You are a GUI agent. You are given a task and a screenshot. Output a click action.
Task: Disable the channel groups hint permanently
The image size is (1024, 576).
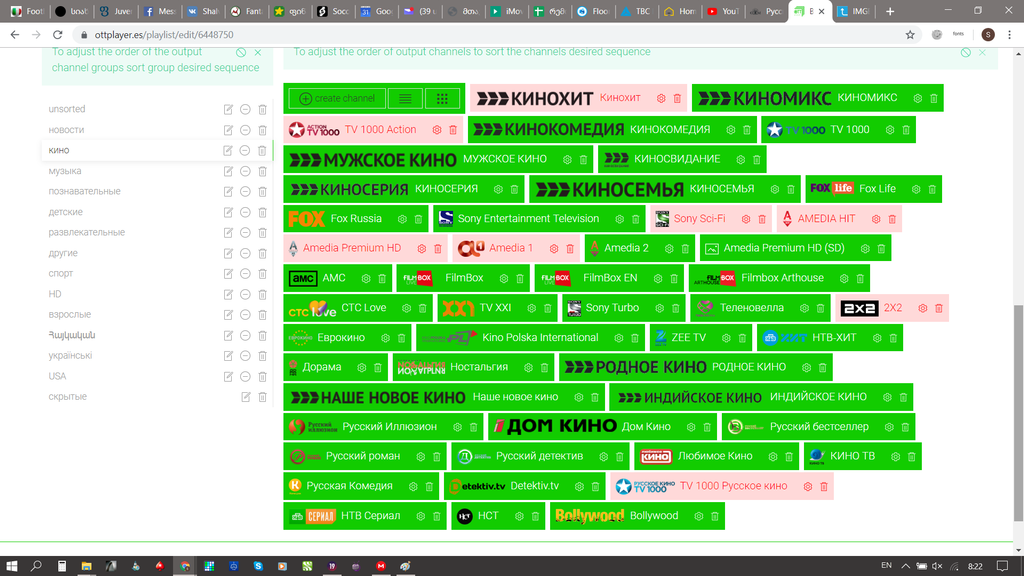pos(241,52)
